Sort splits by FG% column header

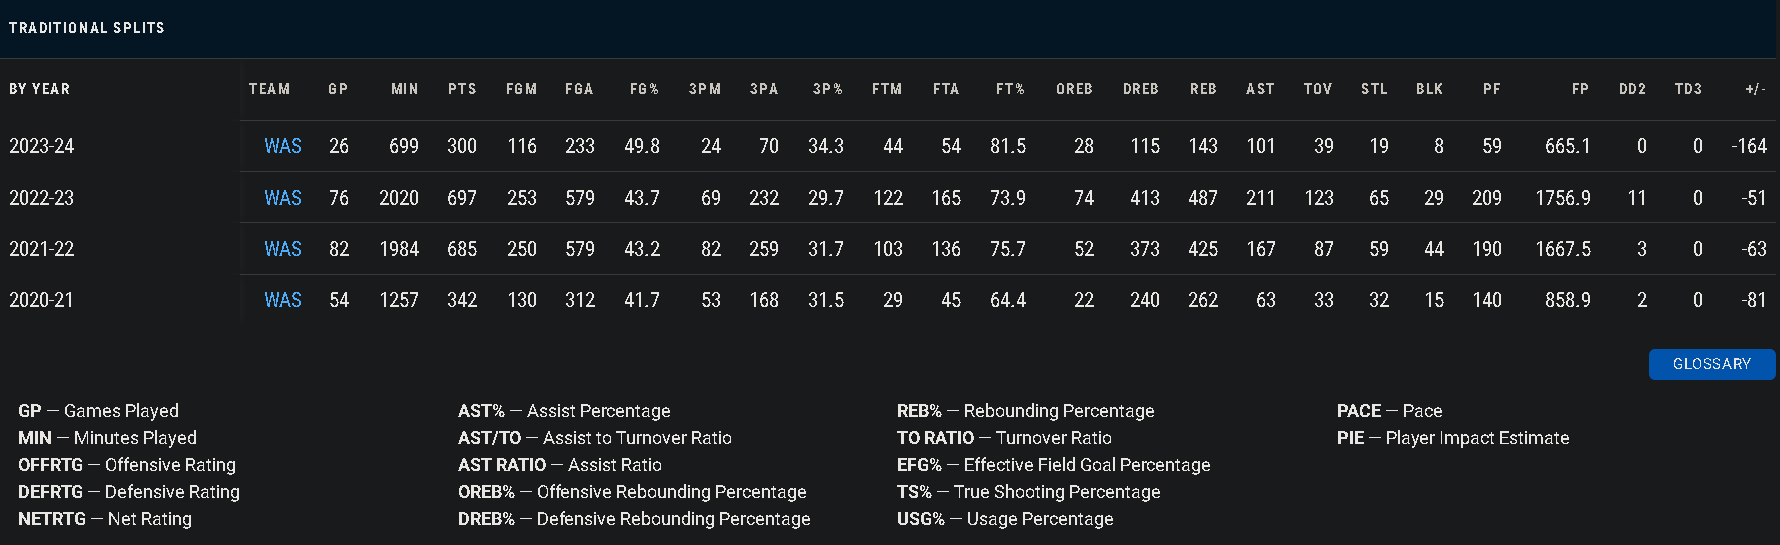tap(644, 89)
